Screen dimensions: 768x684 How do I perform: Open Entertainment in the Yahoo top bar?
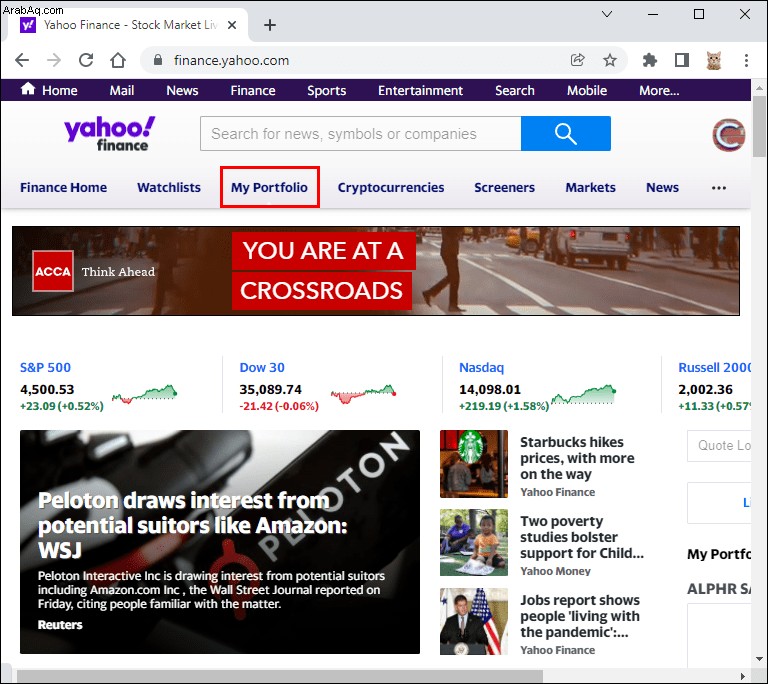[420, 91]
